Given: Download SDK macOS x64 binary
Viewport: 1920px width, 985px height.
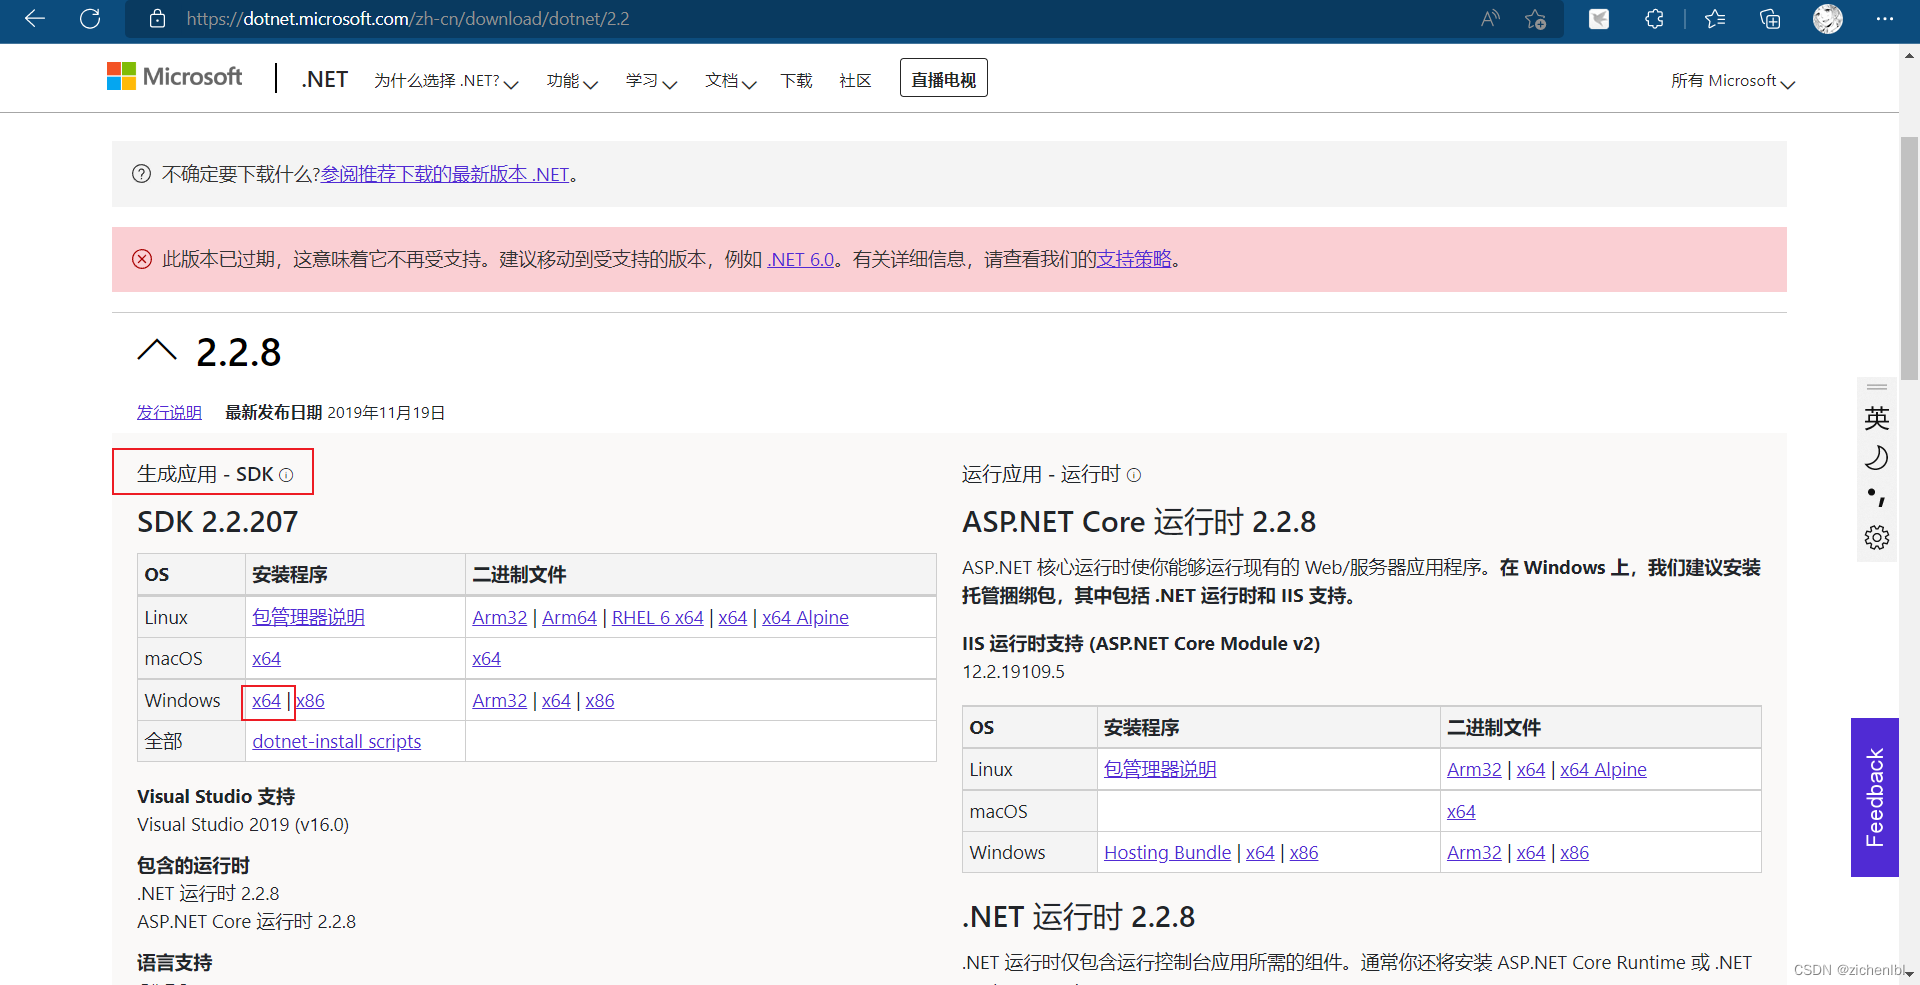Looking at the screenshot, I should pos(486,658).
